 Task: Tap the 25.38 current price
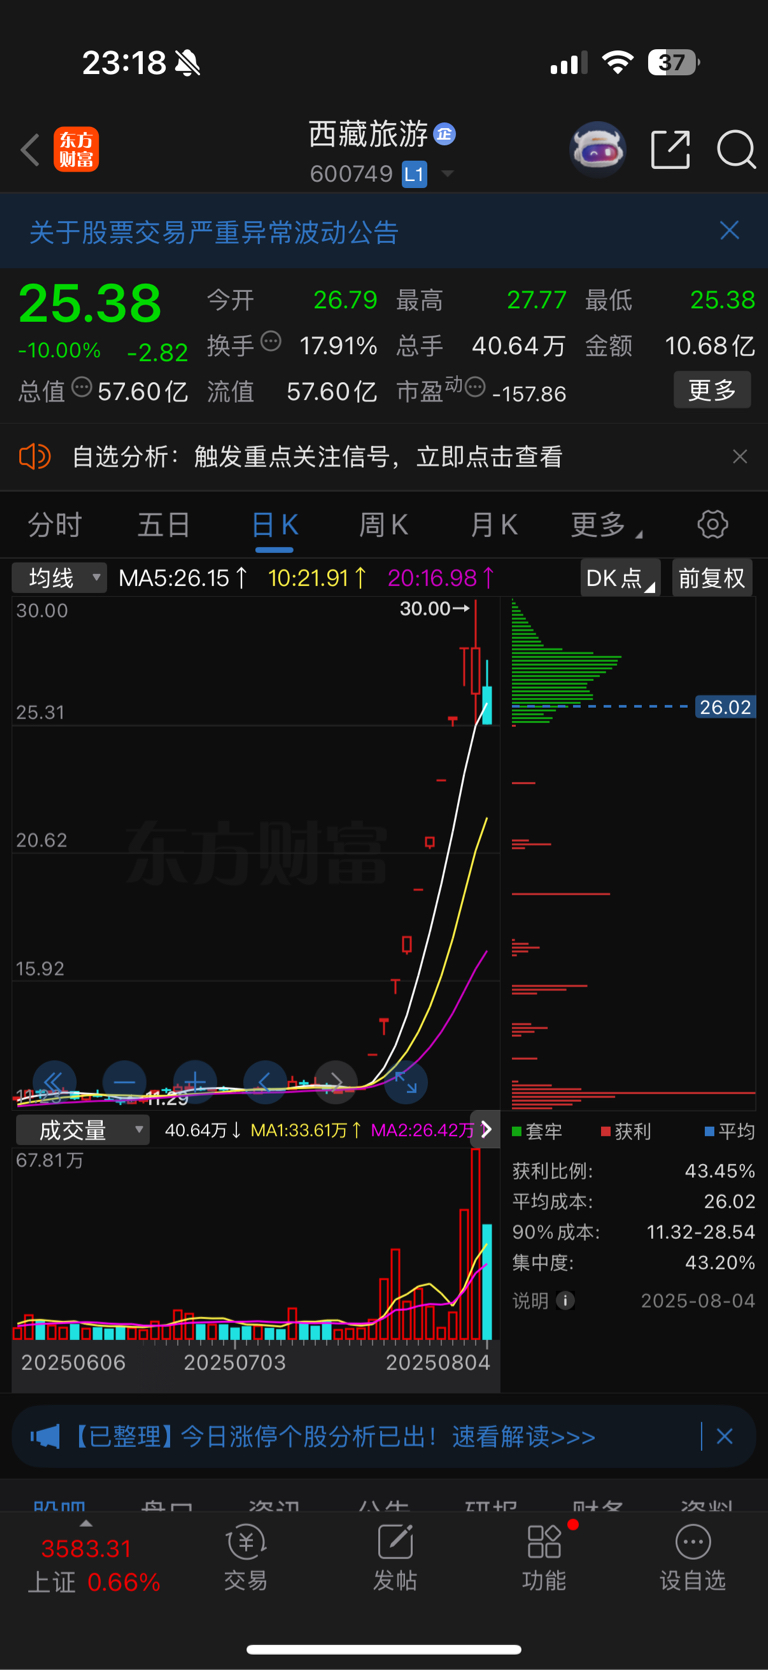click(x=90, y=303)
